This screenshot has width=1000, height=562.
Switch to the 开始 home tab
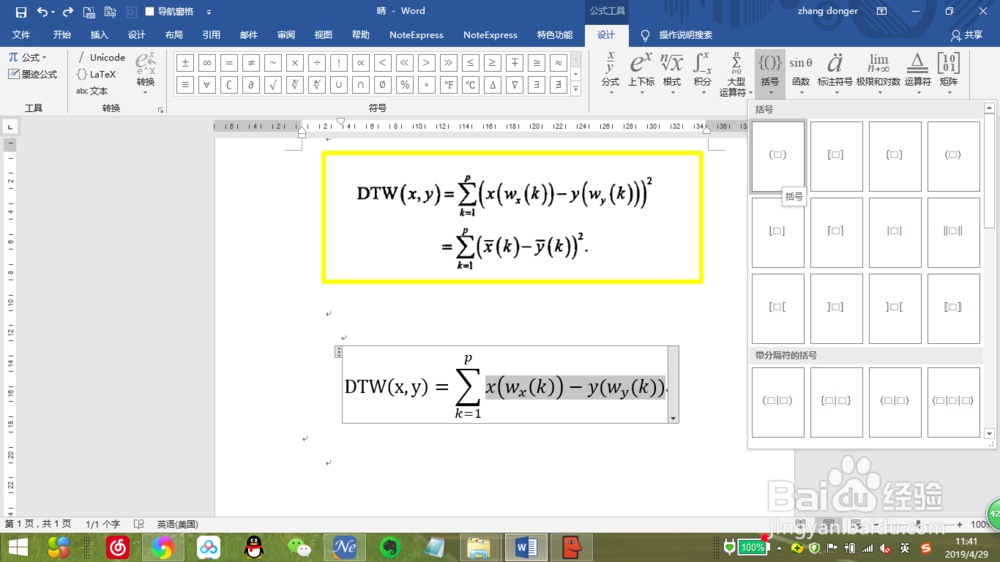click(62, 35)
